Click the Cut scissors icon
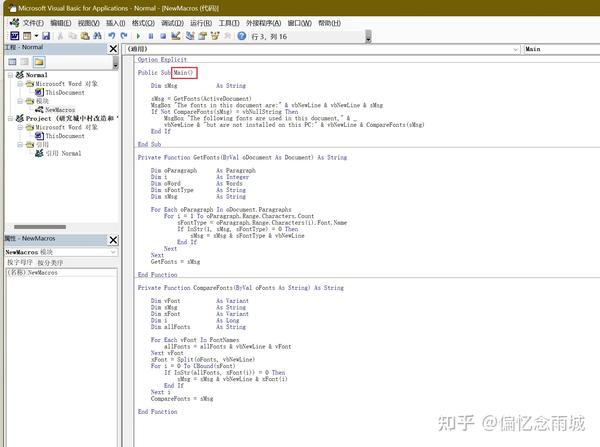 (x=60, y=36)
